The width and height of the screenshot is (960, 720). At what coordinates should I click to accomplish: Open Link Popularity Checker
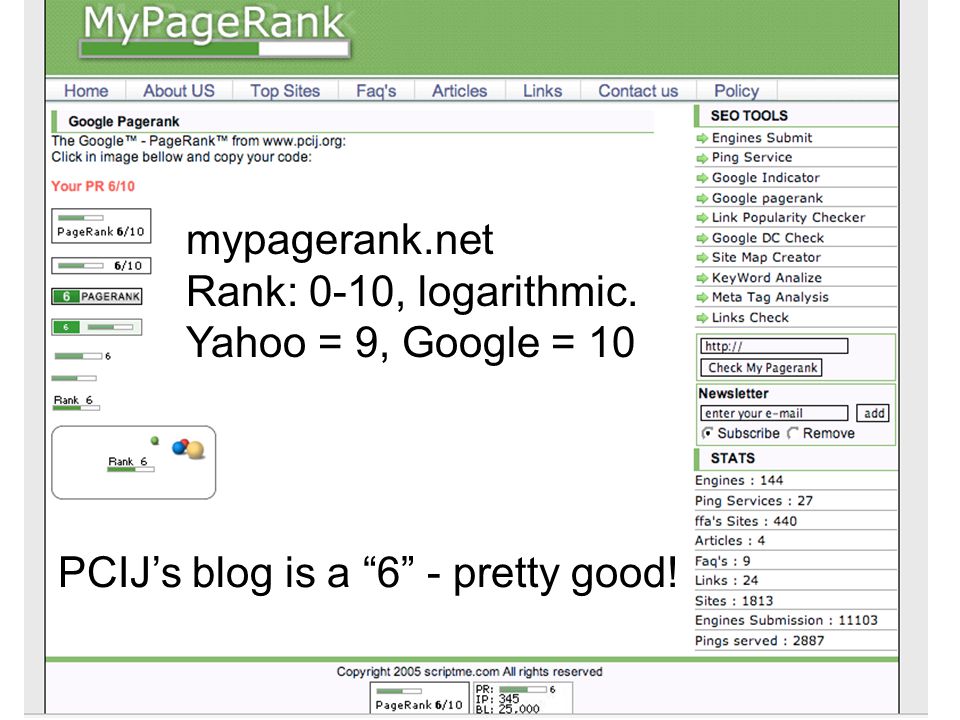(x=788, y=217)
